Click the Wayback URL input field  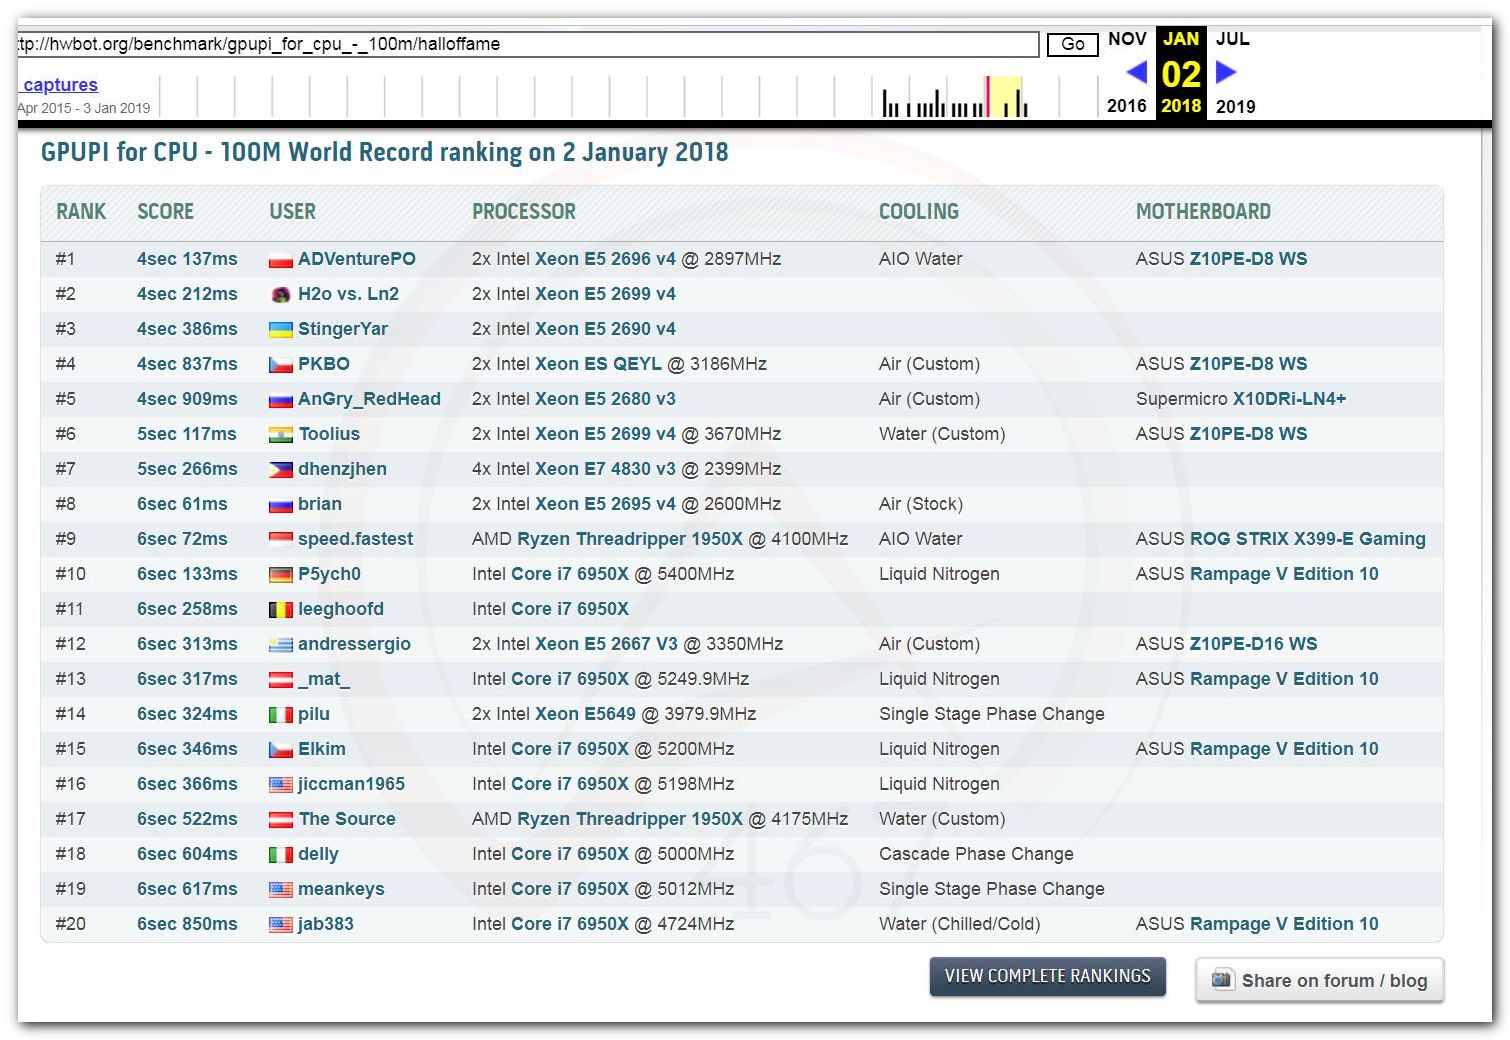528,44
